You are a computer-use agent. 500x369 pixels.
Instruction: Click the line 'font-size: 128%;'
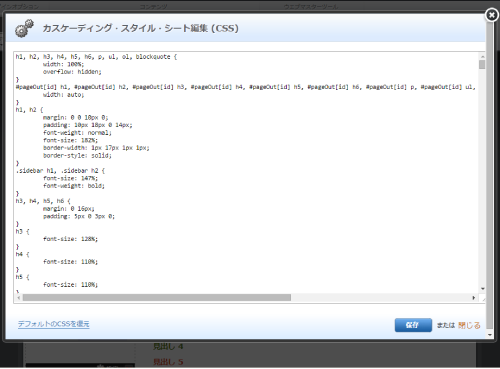point(70,239)
